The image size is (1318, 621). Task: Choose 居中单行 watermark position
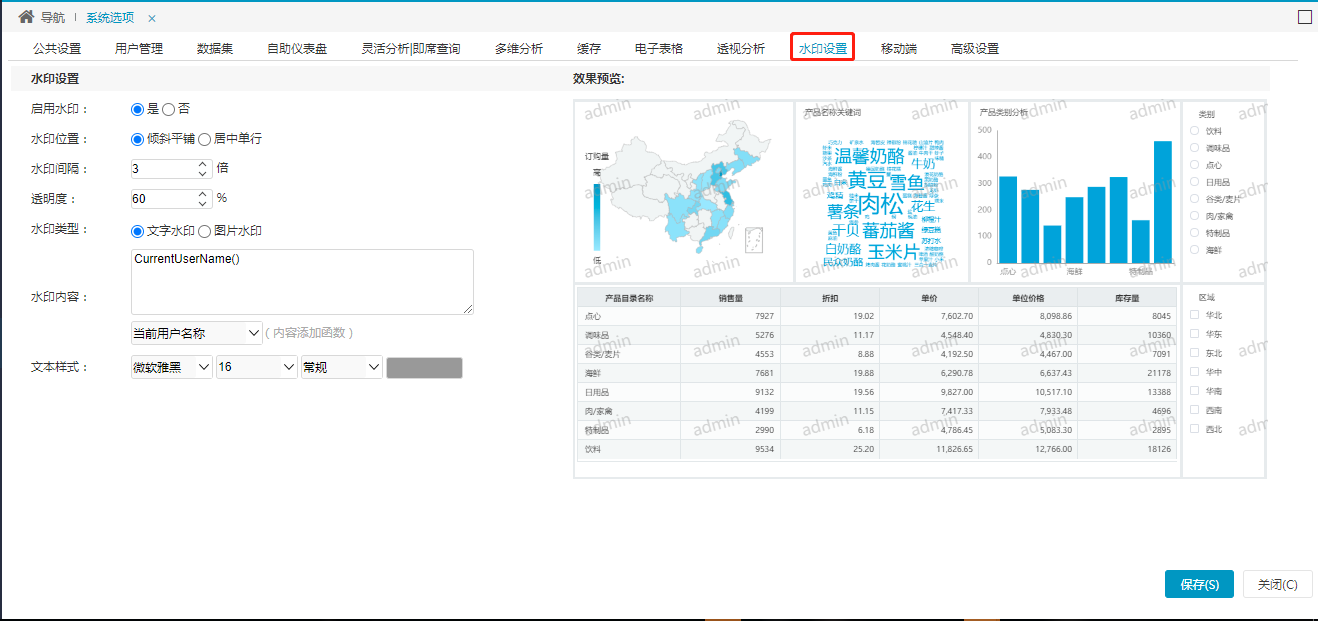tap(205, 139)
